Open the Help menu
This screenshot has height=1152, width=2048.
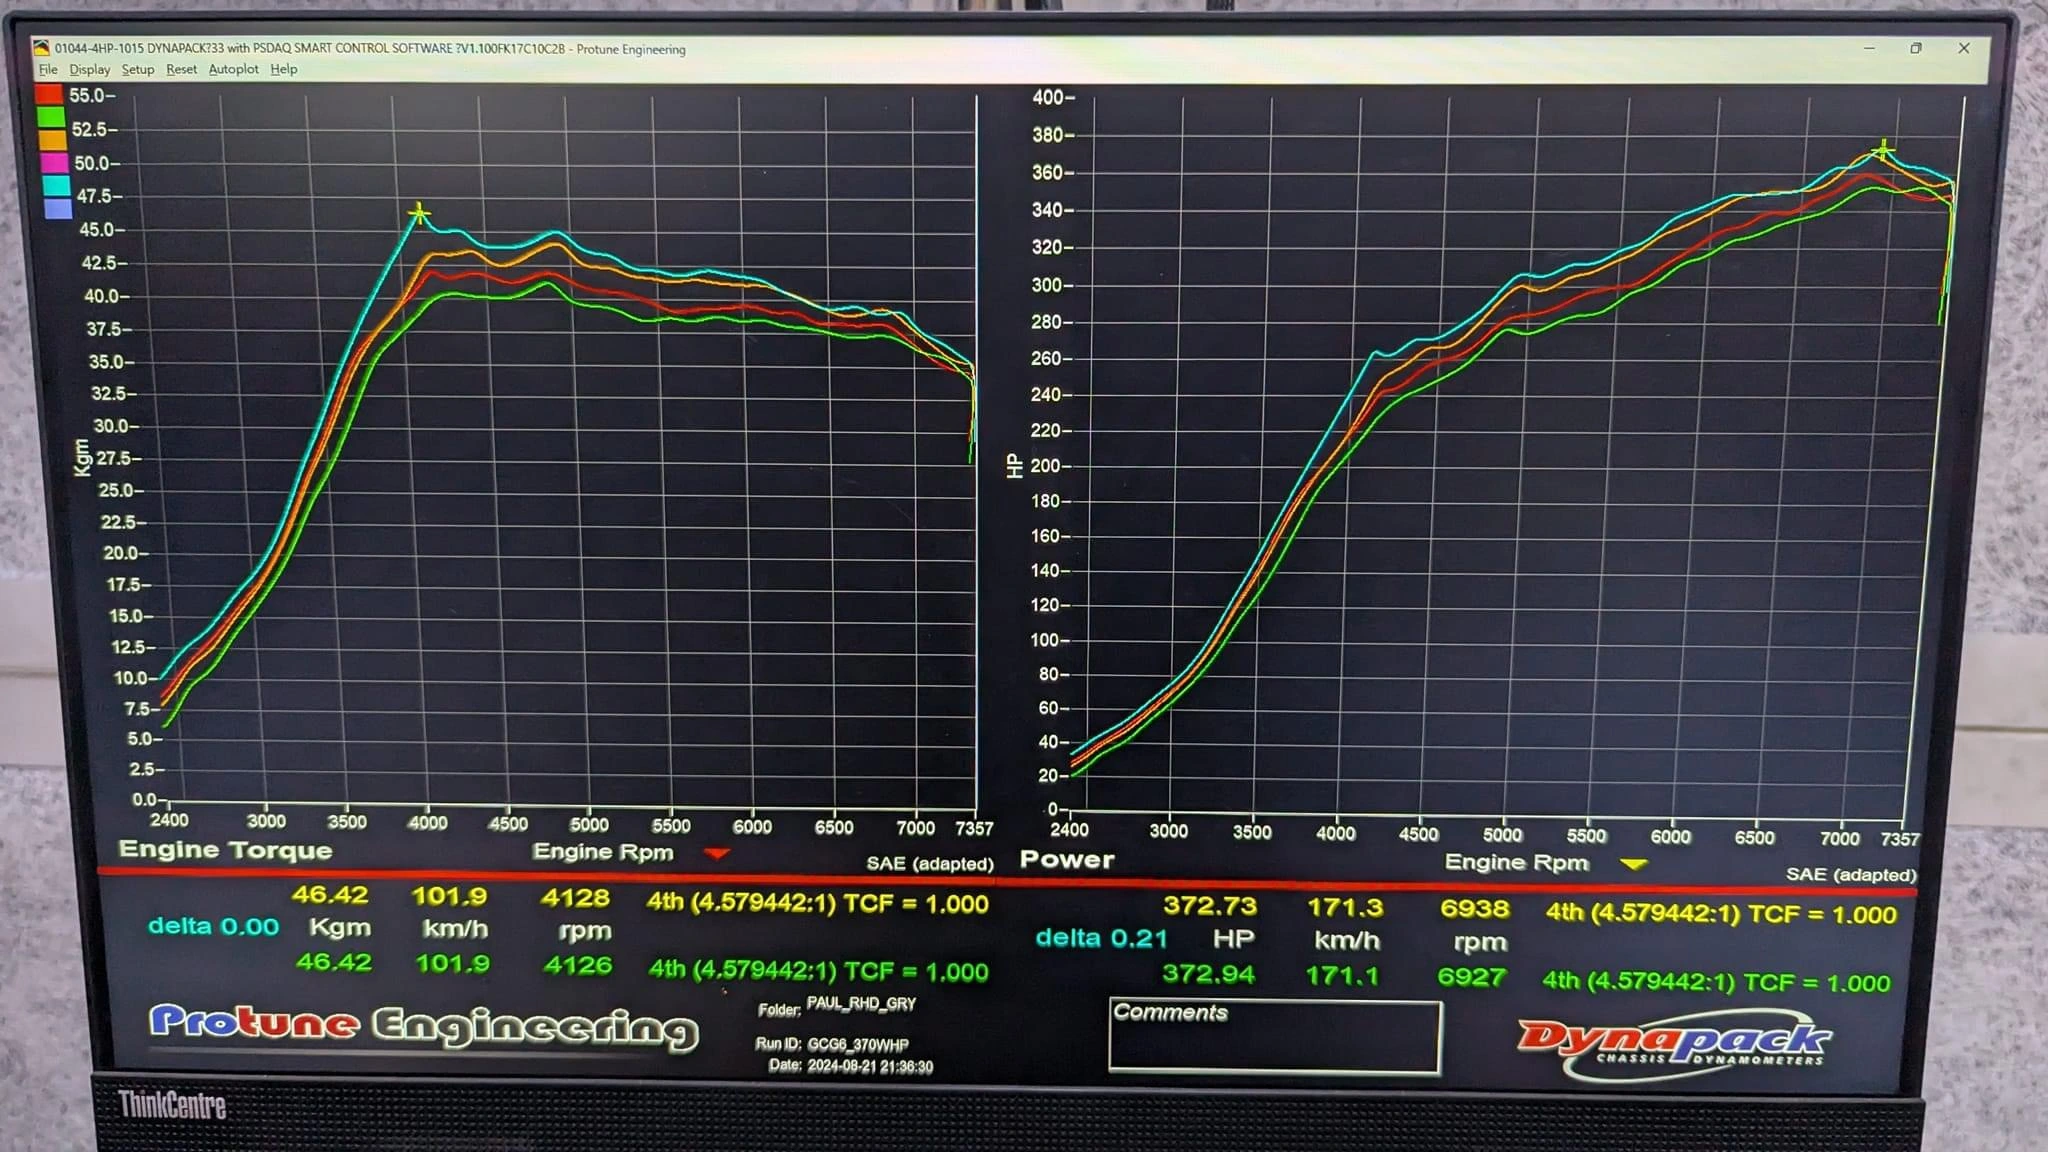point(284,69)
